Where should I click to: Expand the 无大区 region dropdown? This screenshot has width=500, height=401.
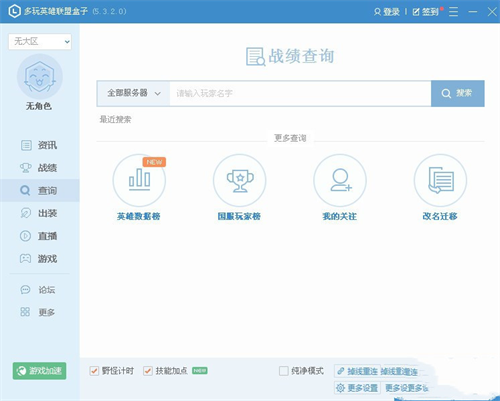click(40, 42)
